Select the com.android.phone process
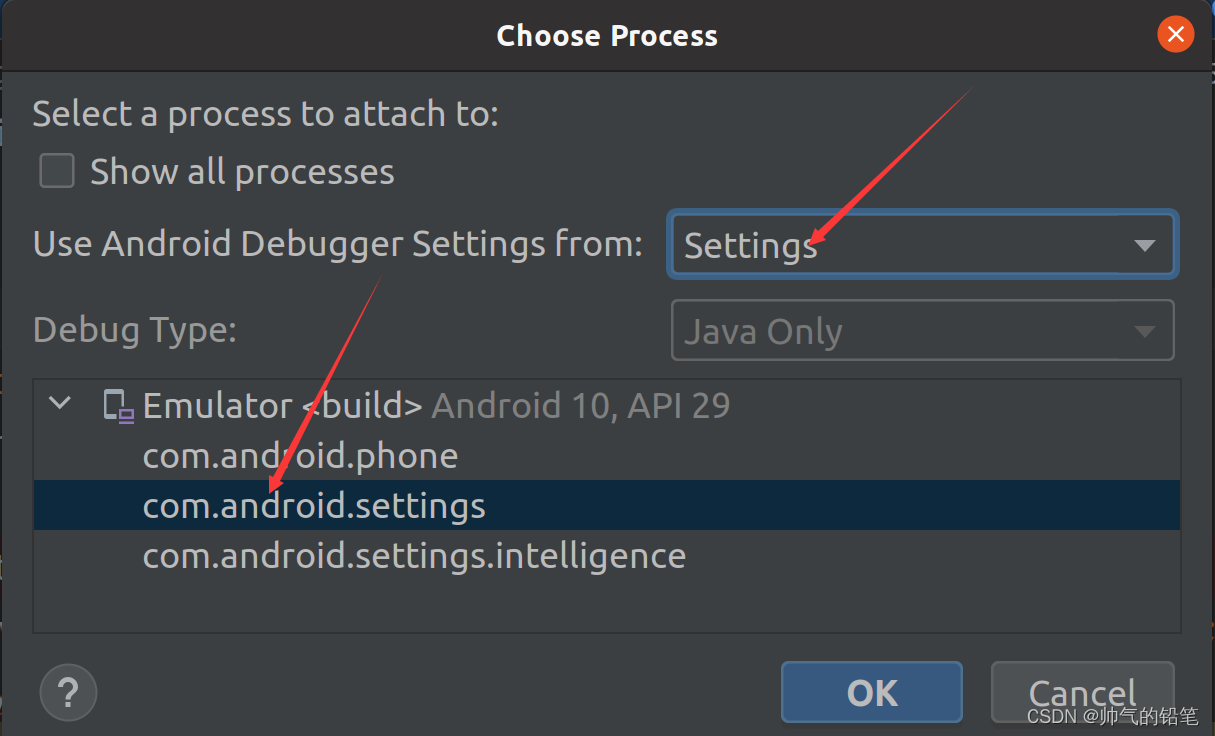This screenshot has height=736, width=1215. (x=300, y=455)
